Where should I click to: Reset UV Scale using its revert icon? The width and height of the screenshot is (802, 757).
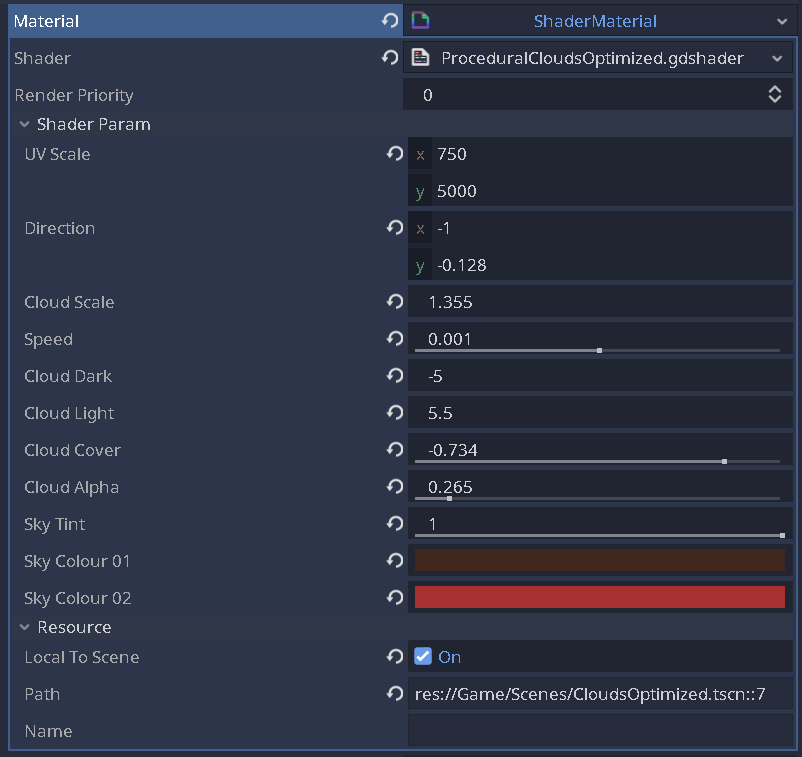tap(395, 154)
